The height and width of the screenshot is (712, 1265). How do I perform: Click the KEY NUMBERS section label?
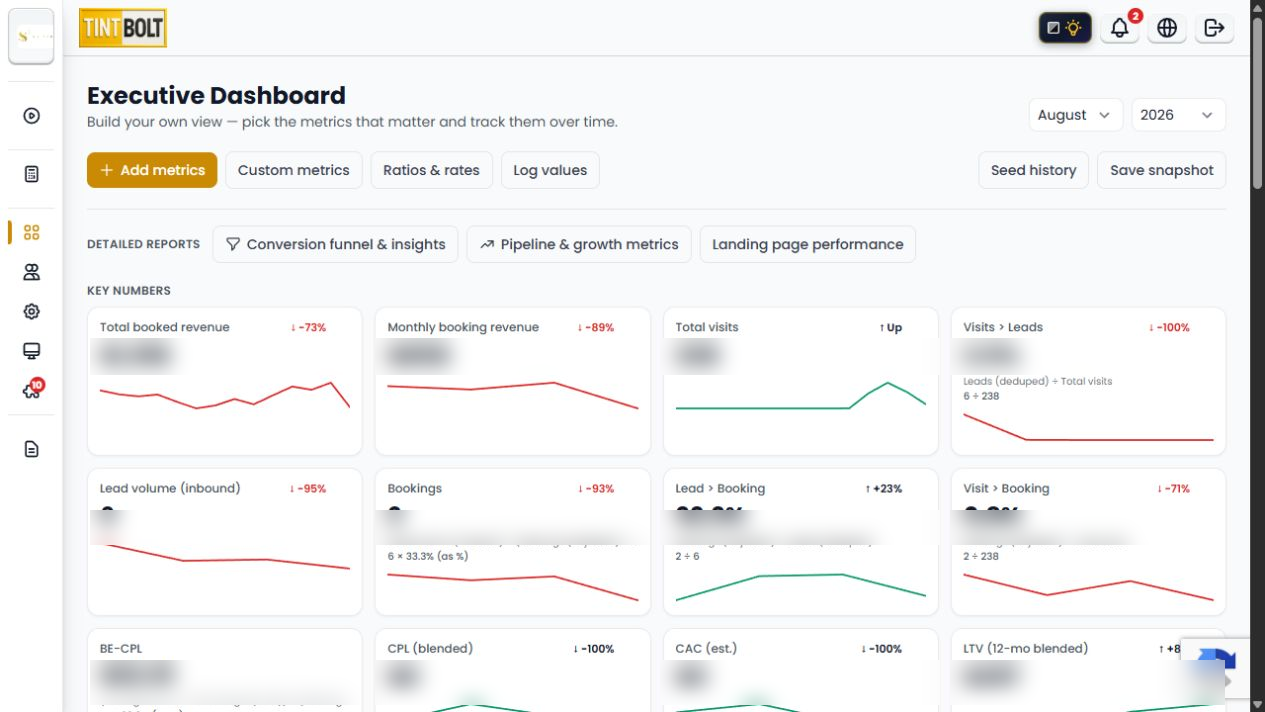click(129, 291)
